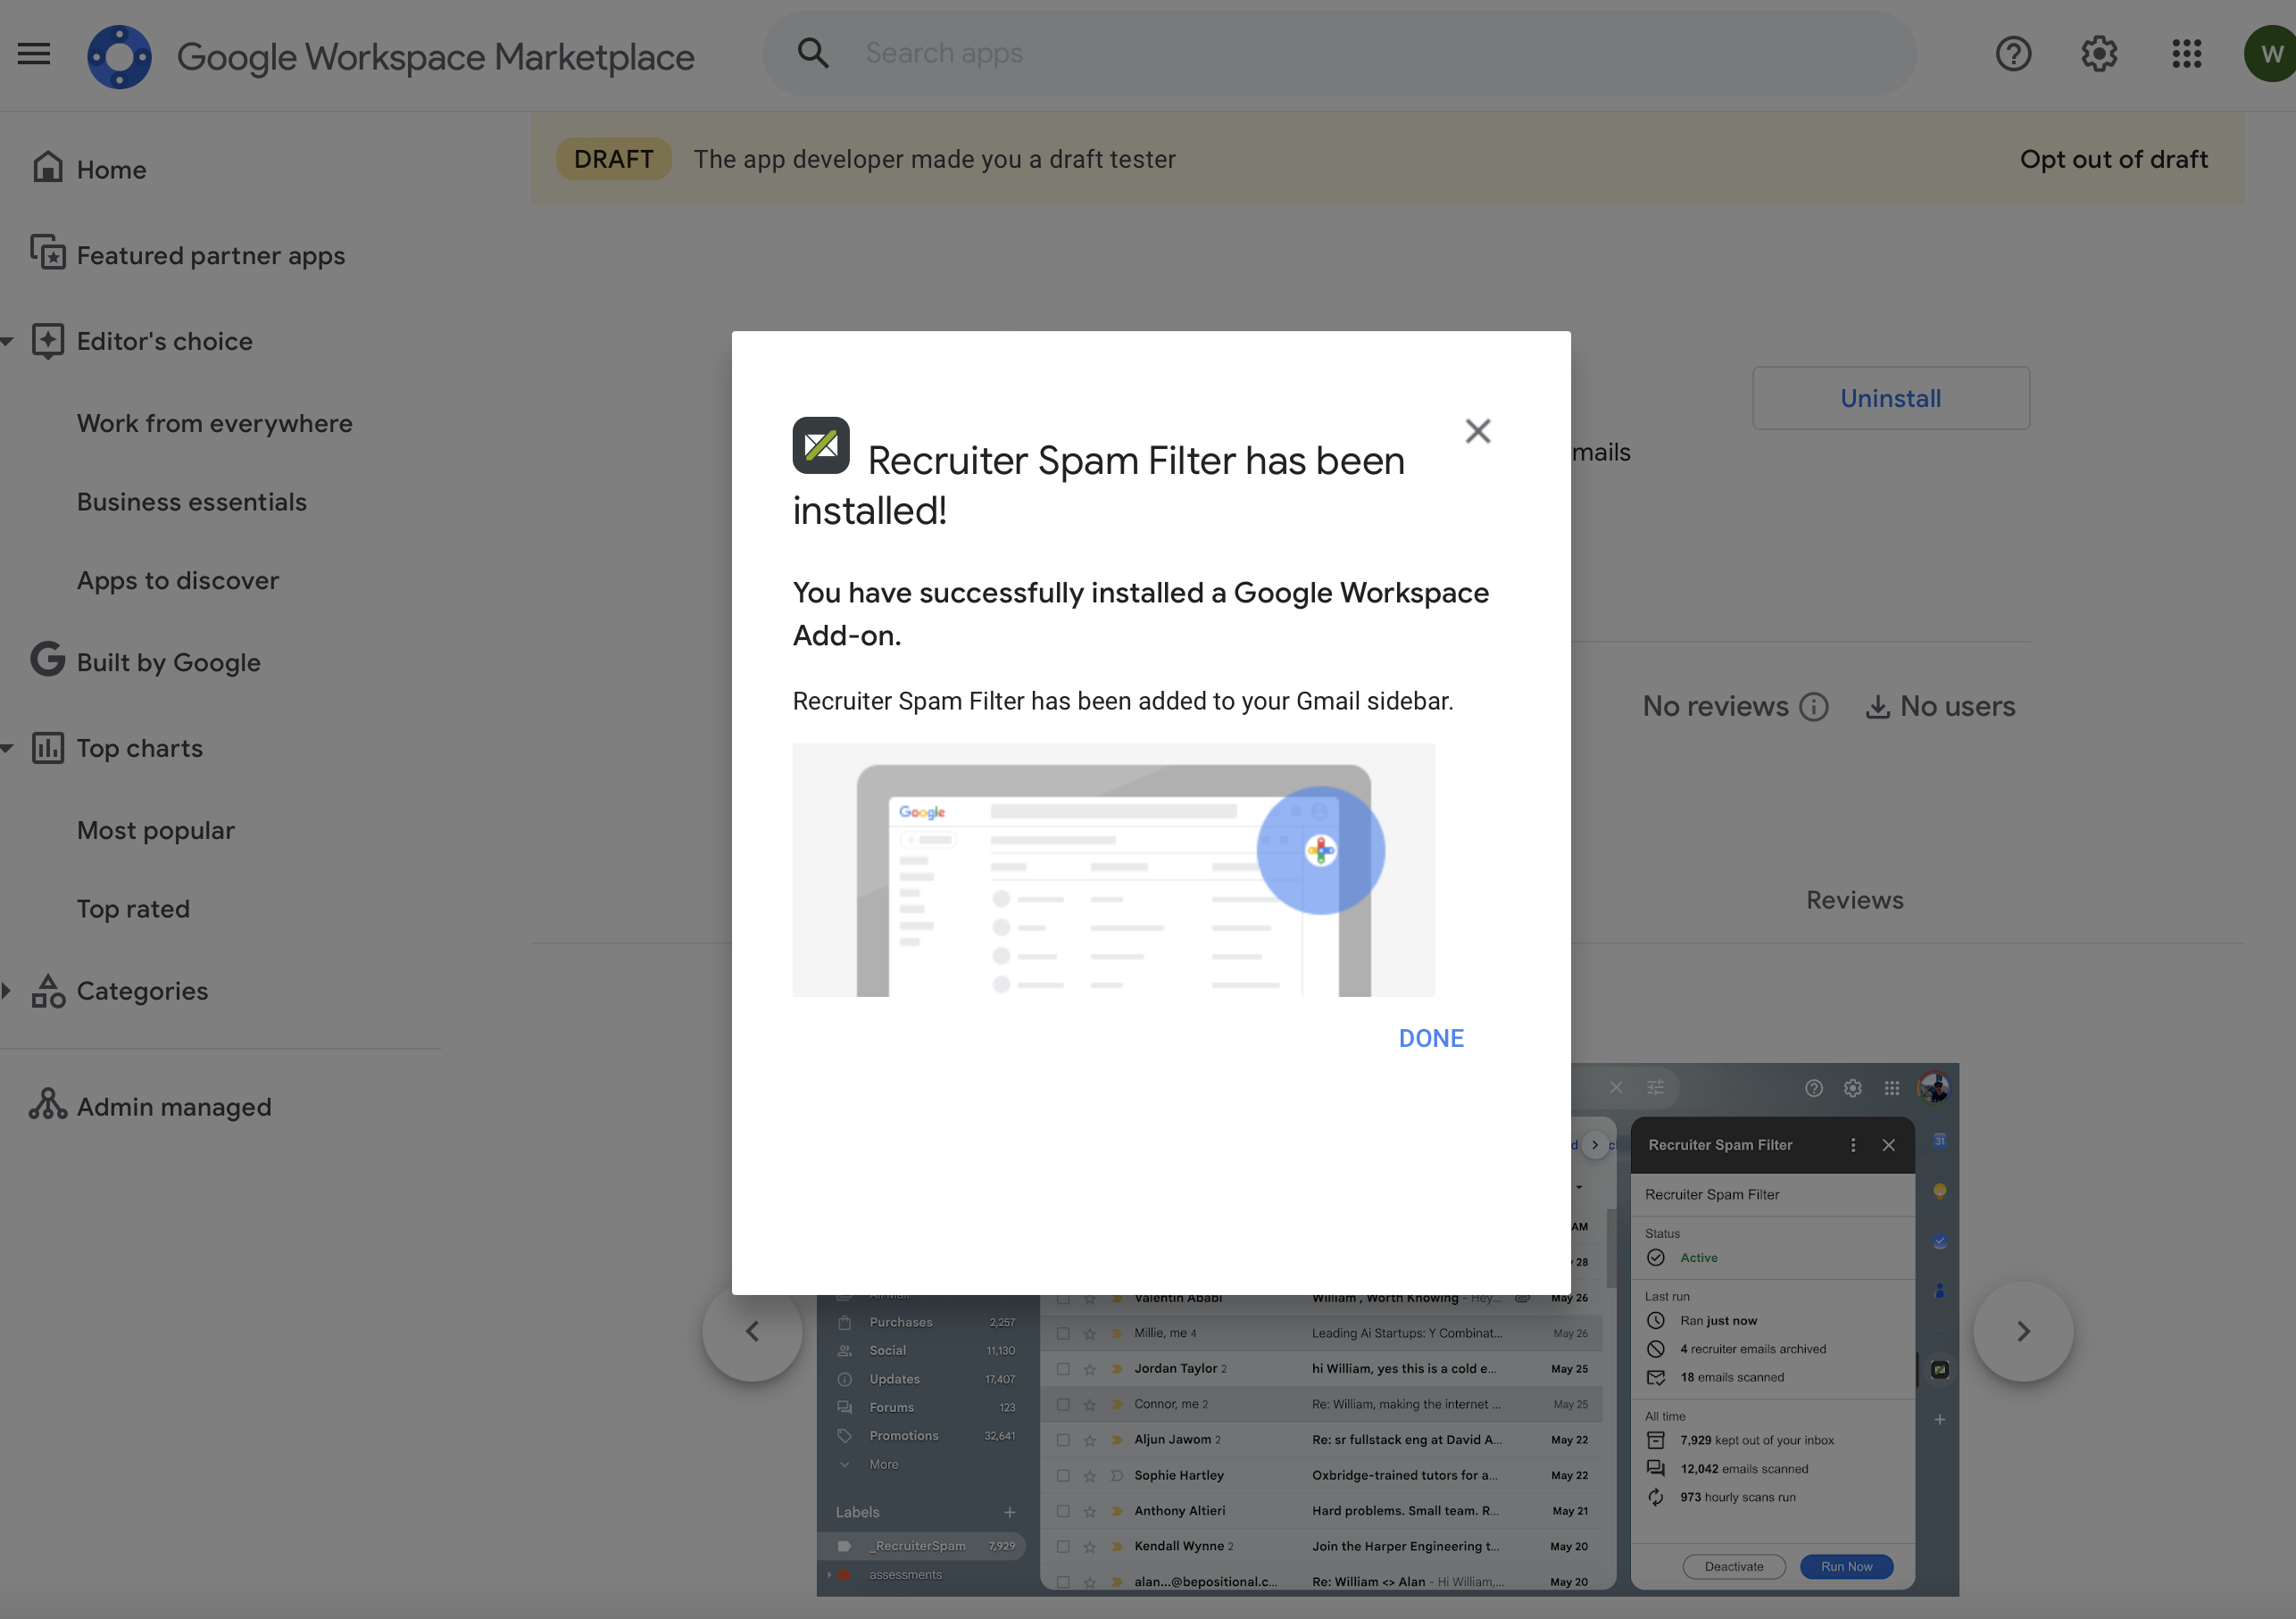Open the main hamburger menu
The height and width of the screenshot is (1619, 2296).
34,54
